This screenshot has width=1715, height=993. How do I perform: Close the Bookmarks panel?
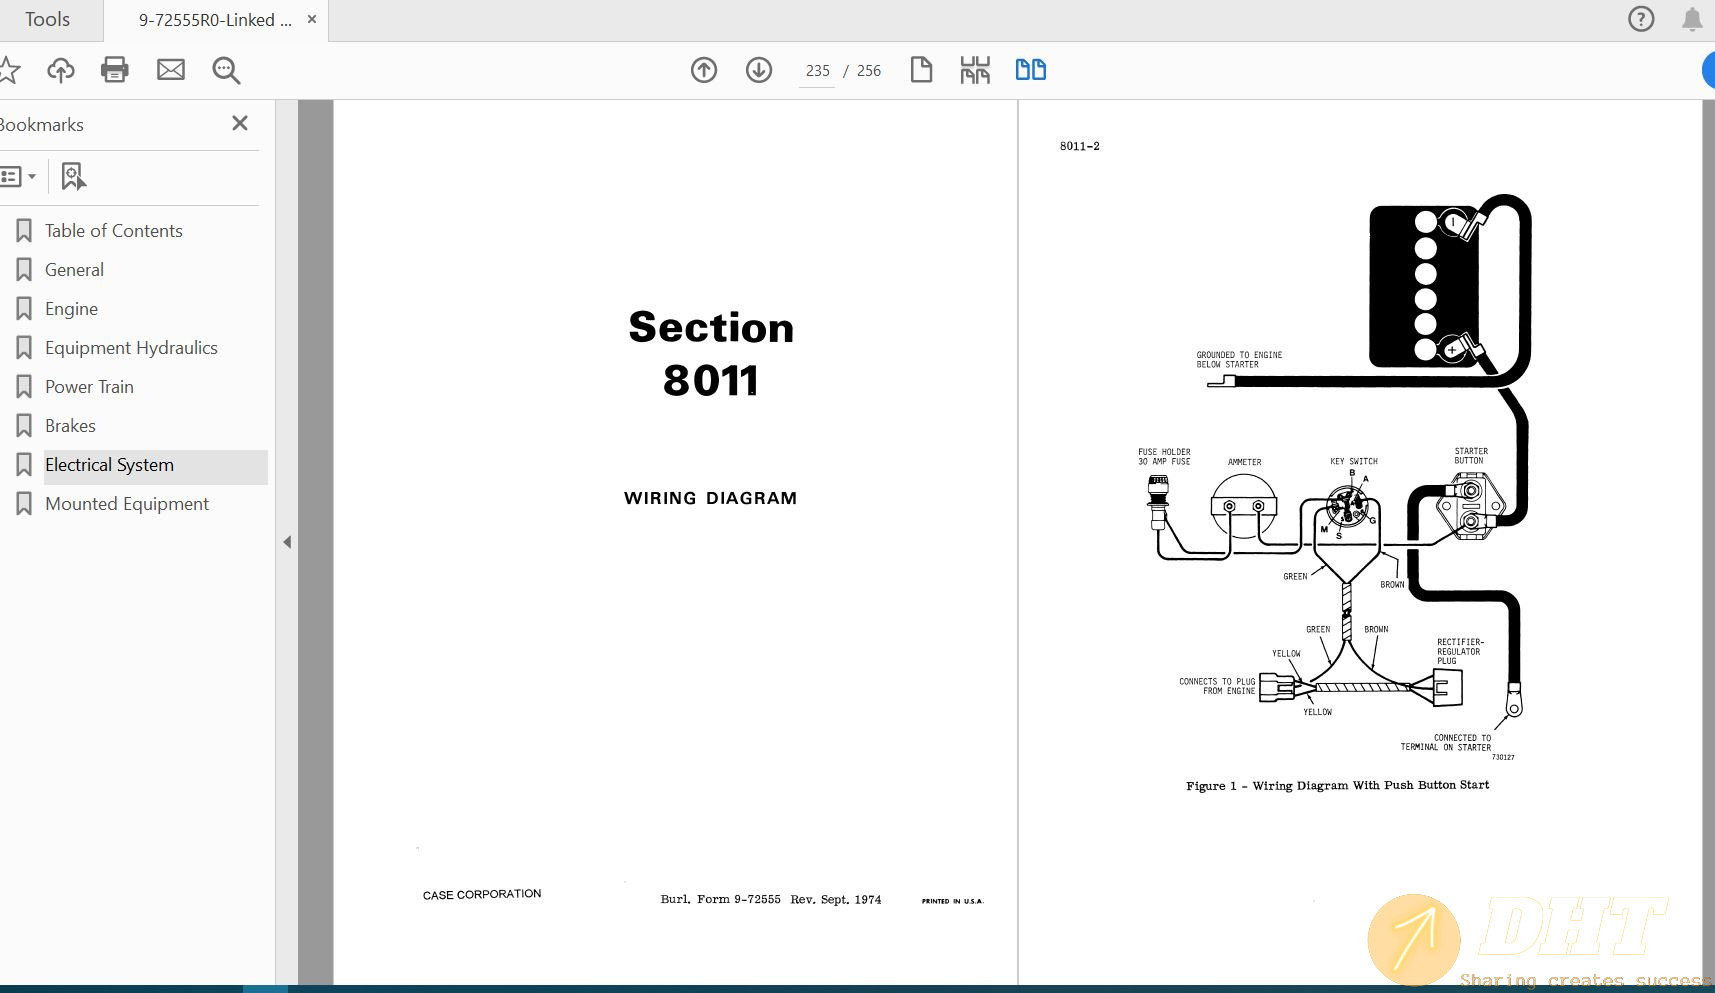click(240, 123)
